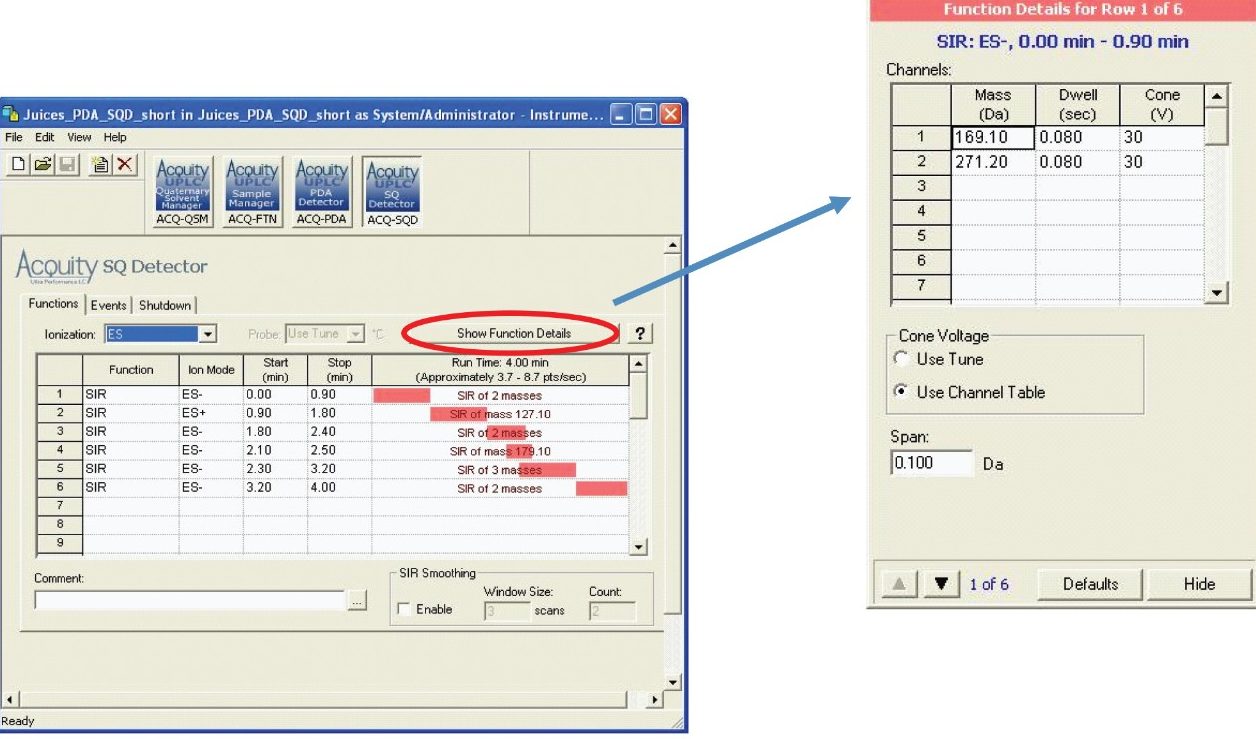
Task: Select the ACQ-FTN Sample Manager icon
Action: pos(251,194)
